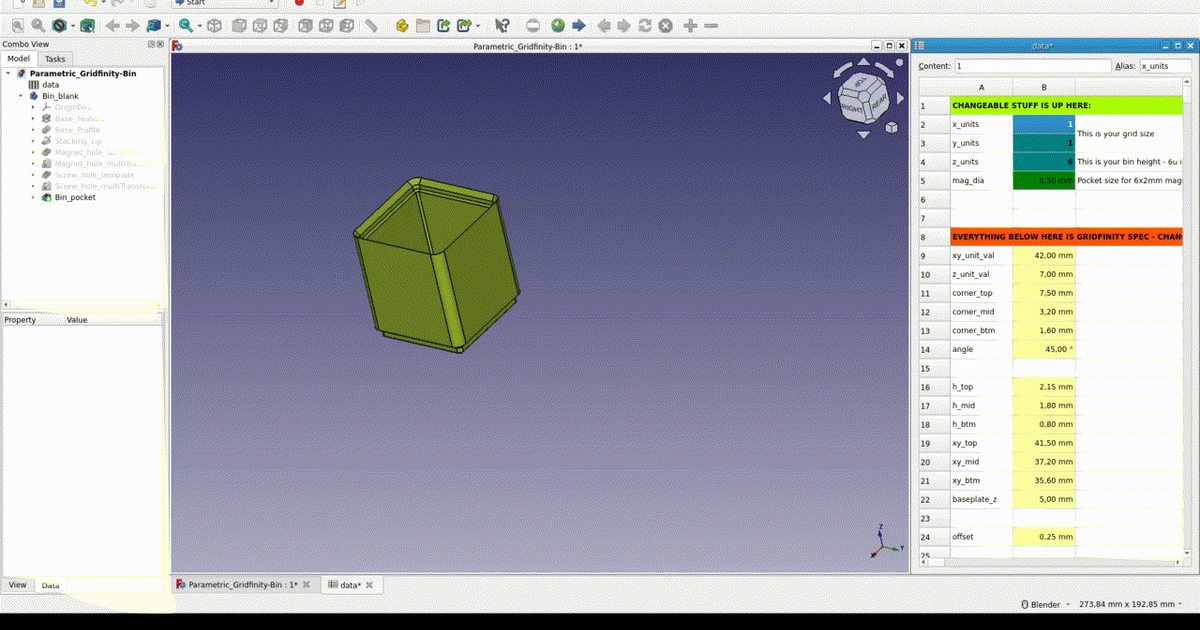Click the Blender label in the status bar

pos(1045,604)
